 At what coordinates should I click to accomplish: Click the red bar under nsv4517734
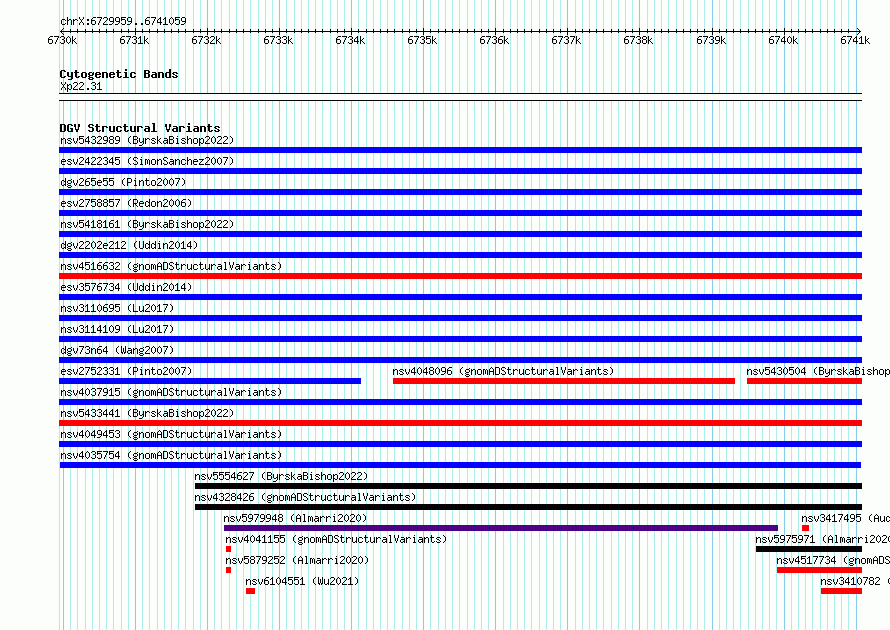[820, 570]
